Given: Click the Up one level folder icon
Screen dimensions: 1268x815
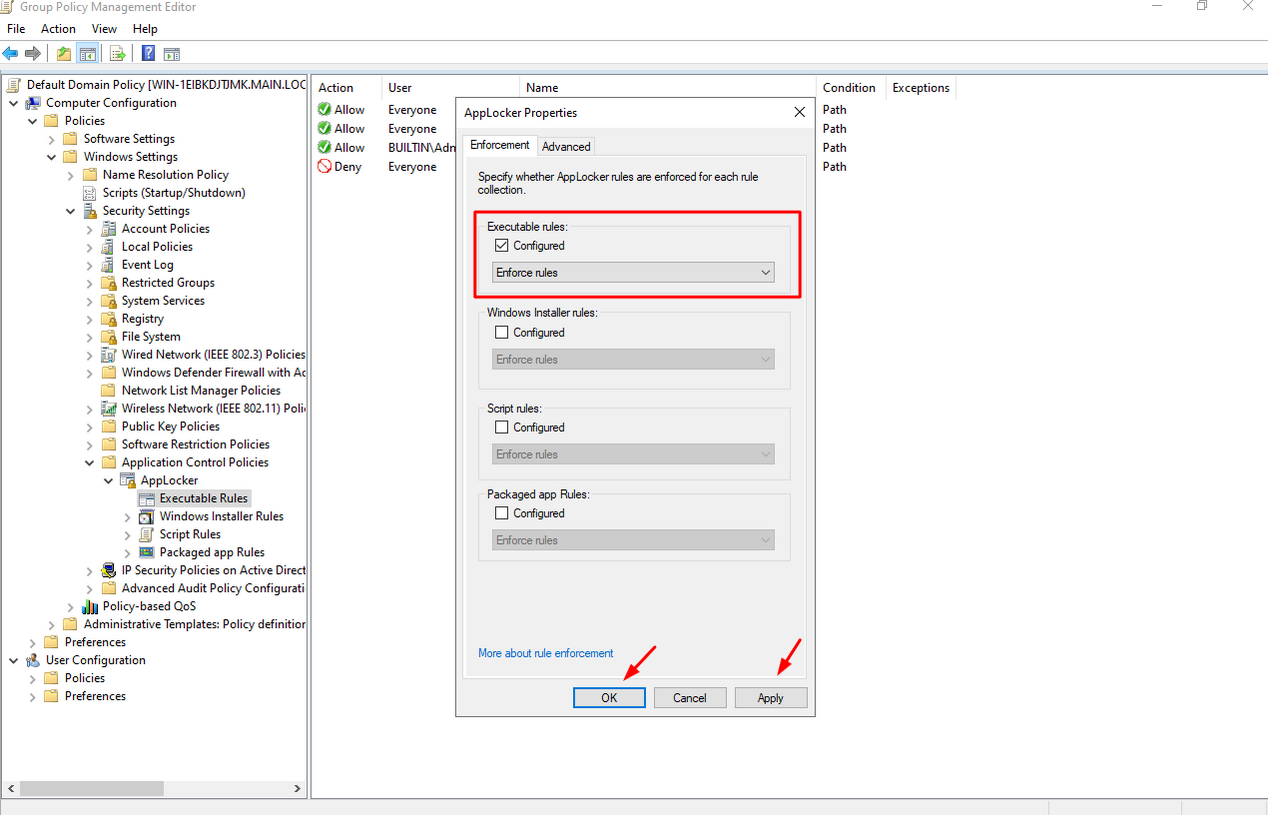Looking at the screenshot, I should [64, 54].
